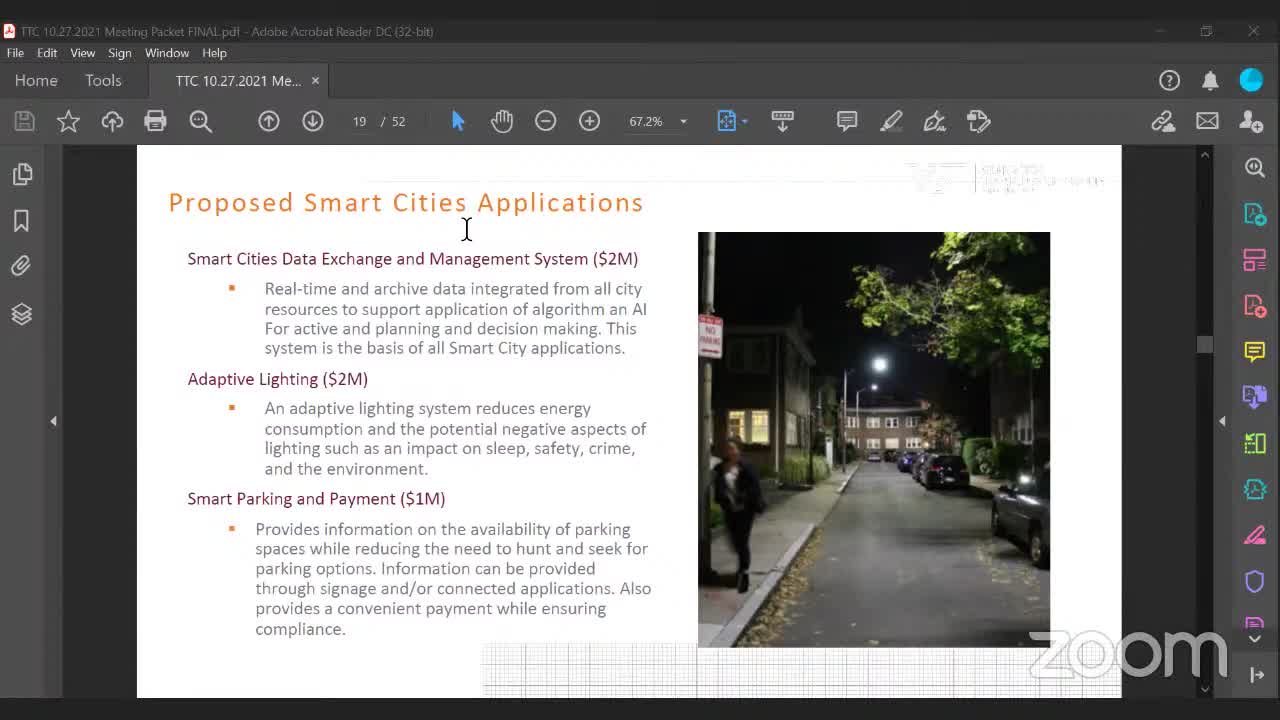Click the street at night photo
This screenshot has height=720, width=1280.
click(x=874, y=440)
